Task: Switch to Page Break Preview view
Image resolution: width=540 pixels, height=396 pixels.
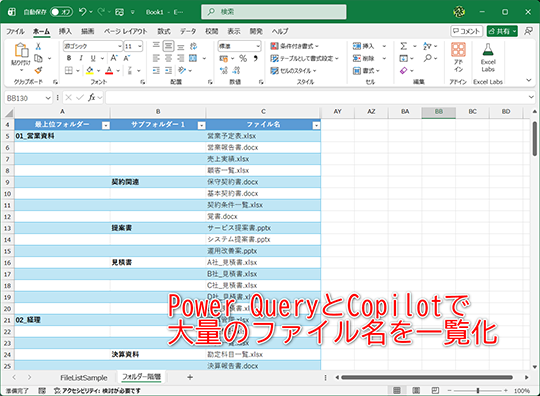Action: click(435, 390)
